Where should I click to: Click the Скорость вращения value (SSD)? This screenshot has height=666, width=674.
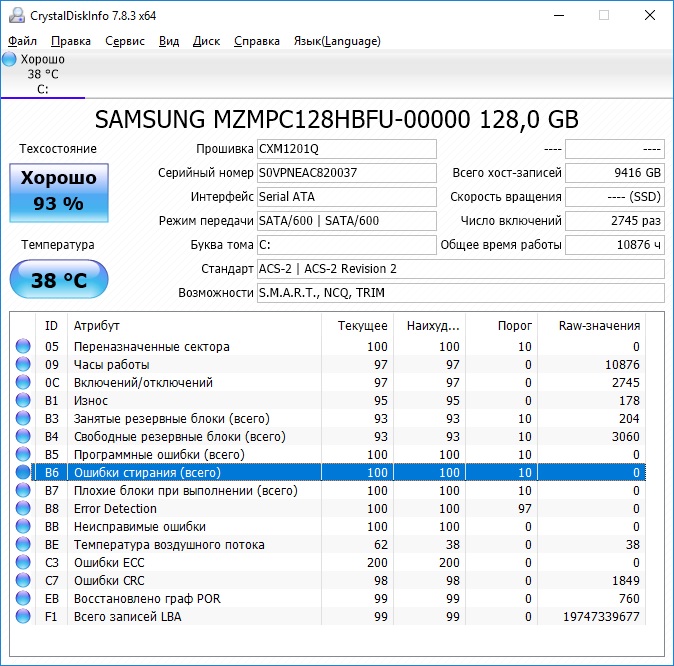(x=615, y=197)
